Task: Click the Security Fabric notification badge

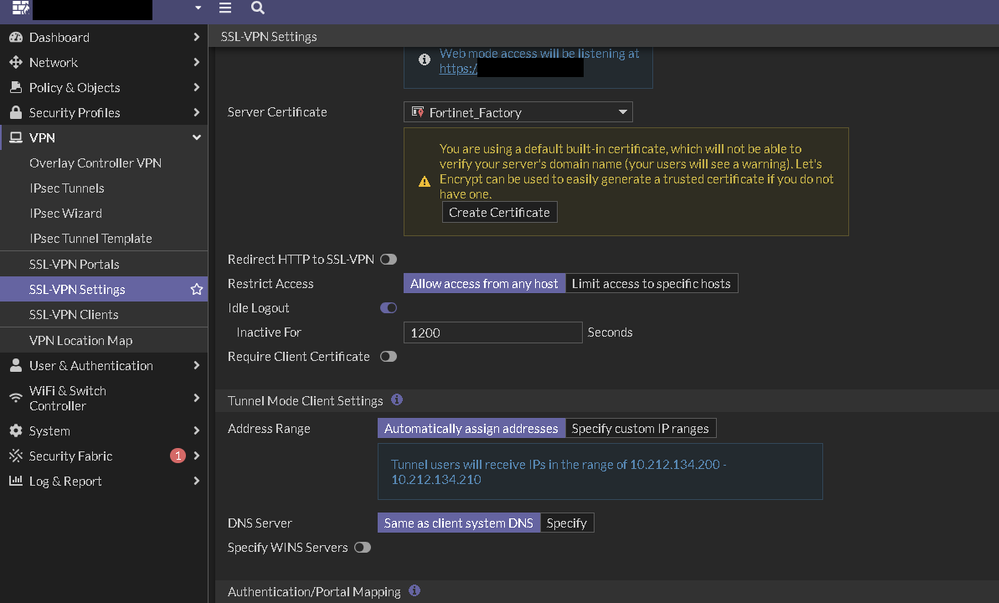Action: (178, 456)
